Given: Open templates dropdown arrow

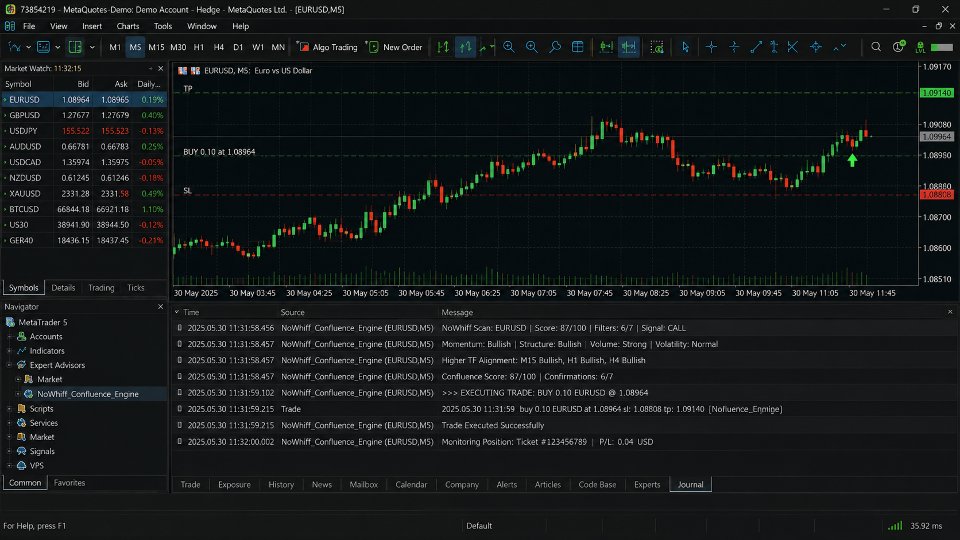Looking at the screenshot, I should click(92, 47).
